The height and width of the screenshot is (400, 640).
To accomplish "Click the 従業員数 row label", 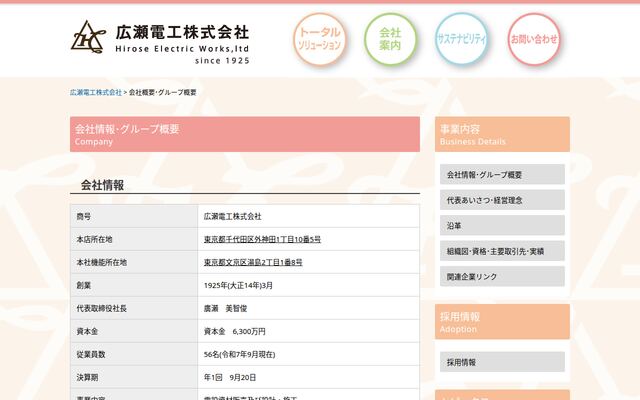I will (91, 354).
